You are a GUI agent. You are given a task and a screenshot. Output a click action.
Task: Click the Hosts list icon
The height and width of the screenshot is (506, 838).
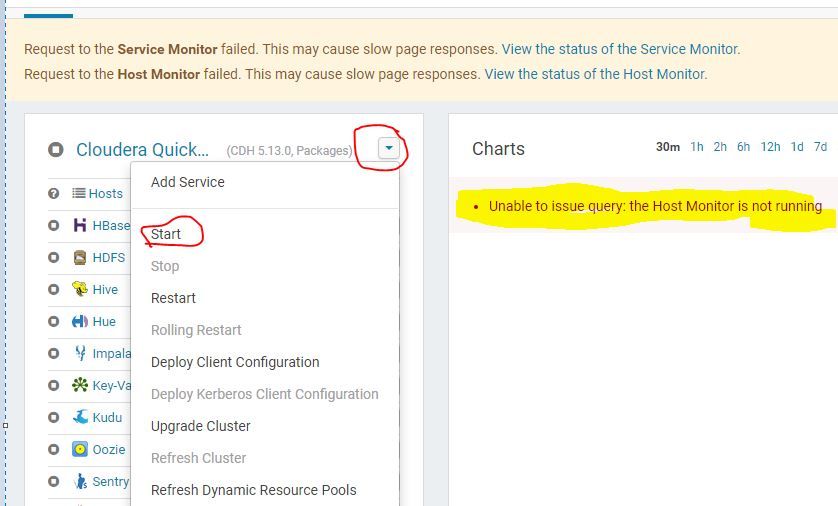(79, 193)
